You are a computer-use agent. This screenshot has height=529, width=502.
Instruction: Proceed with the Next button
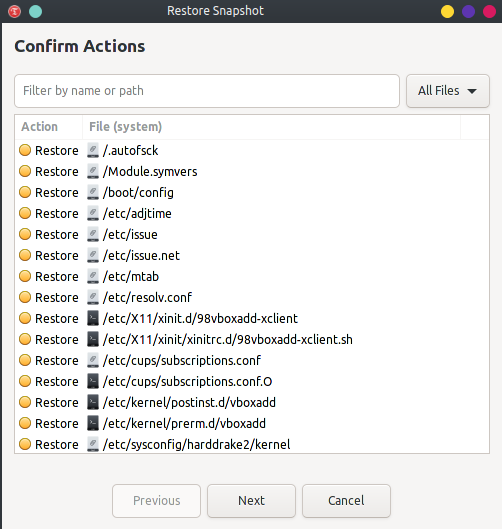(x=251, y=501)
